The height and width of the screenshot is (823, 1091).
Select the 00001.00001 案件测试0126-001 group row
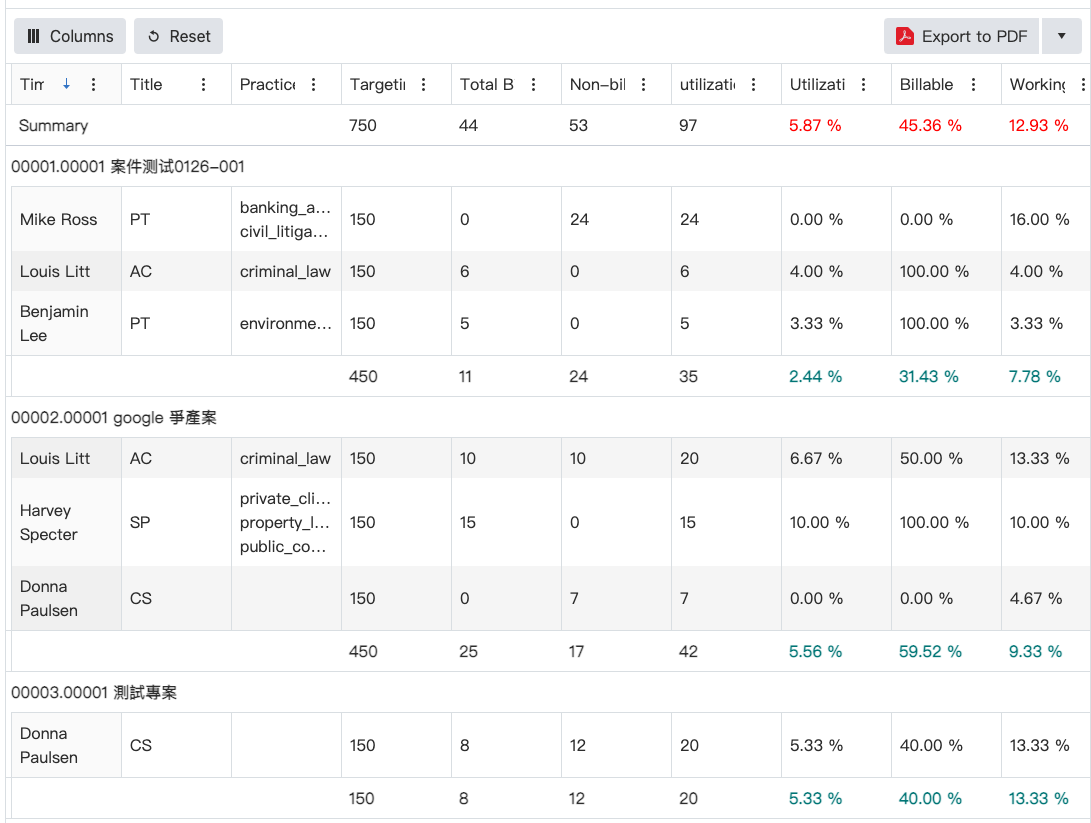click(x=128, y=166)
